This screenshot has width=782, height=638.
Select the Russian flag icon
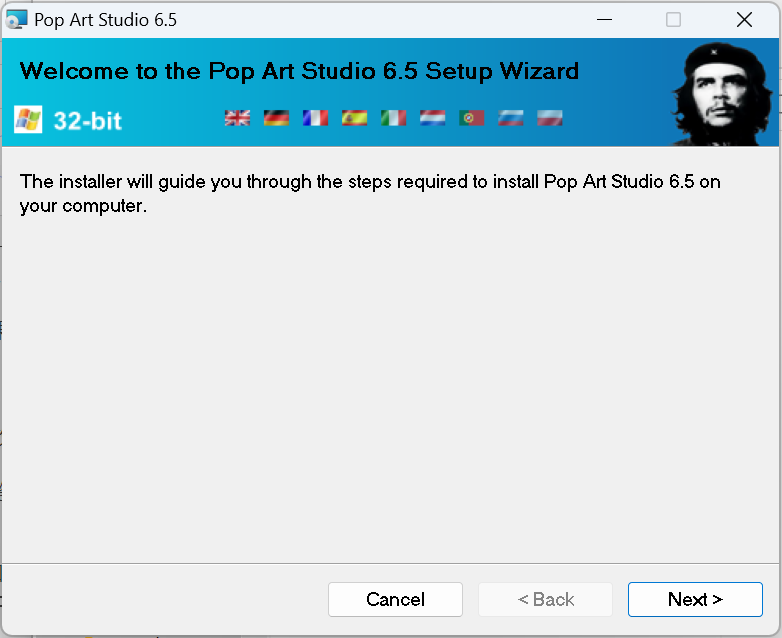(x=511, y=118)
